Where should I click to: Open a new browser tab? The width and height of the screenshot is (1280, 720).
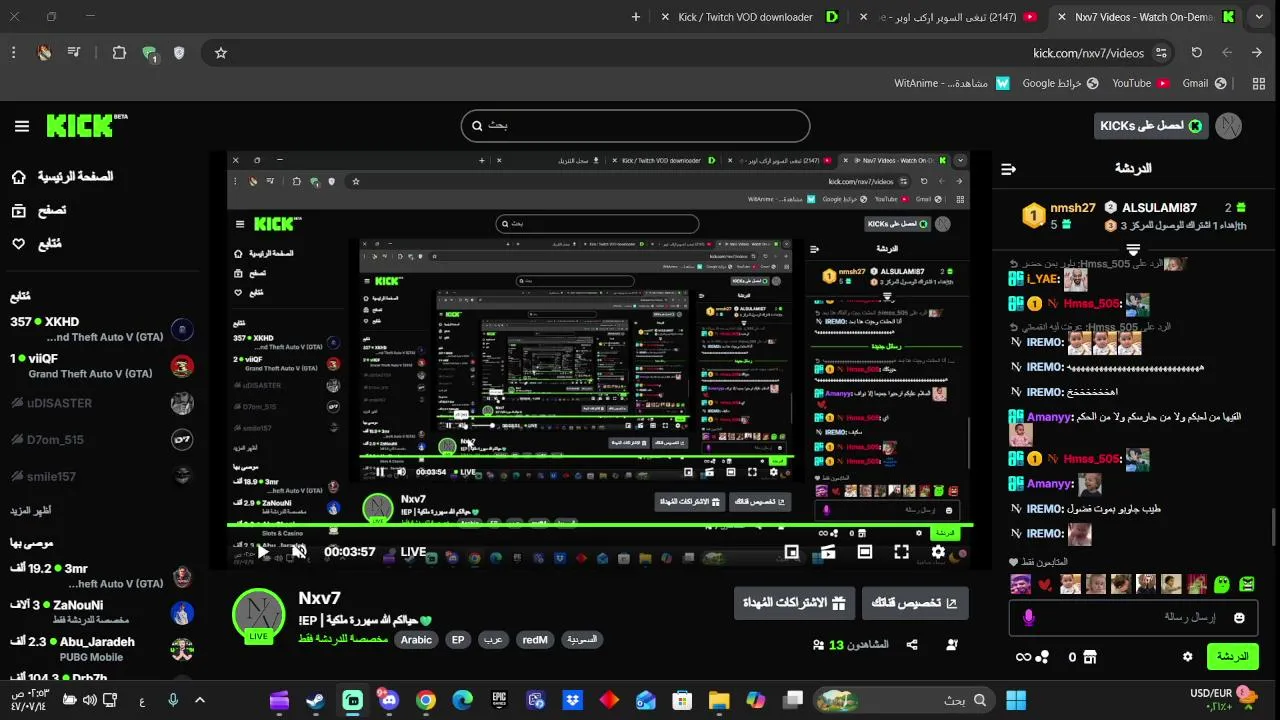(636, 17)
